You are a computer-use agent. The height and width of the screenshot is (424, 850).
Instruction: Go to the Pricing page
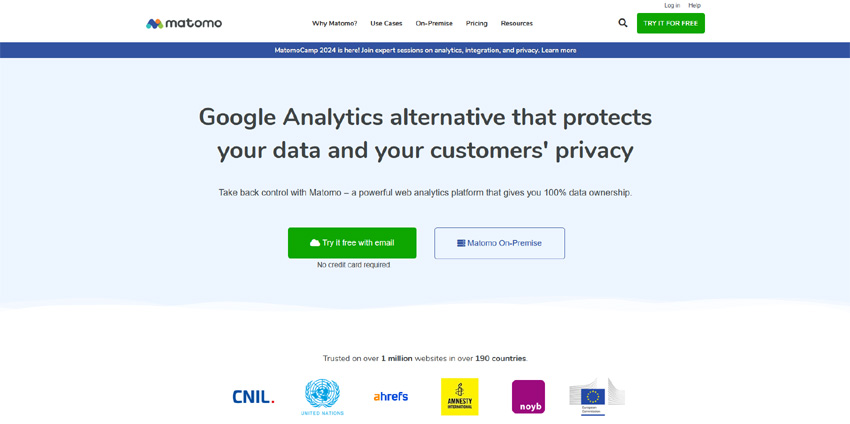click(x=476, y=23)
